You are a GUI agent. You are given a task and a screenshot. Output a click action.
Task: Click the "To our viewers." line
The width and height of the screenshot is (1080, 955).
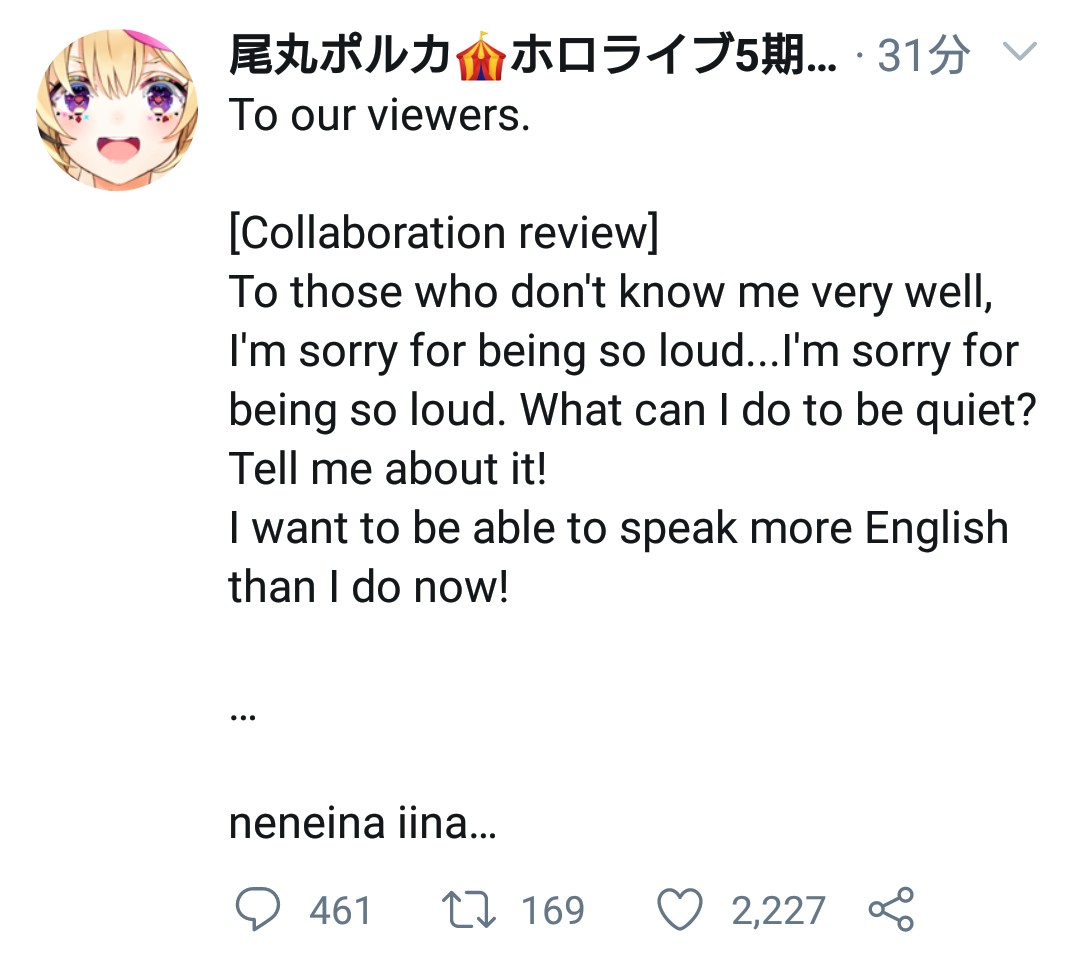click(x=380, y=114)
